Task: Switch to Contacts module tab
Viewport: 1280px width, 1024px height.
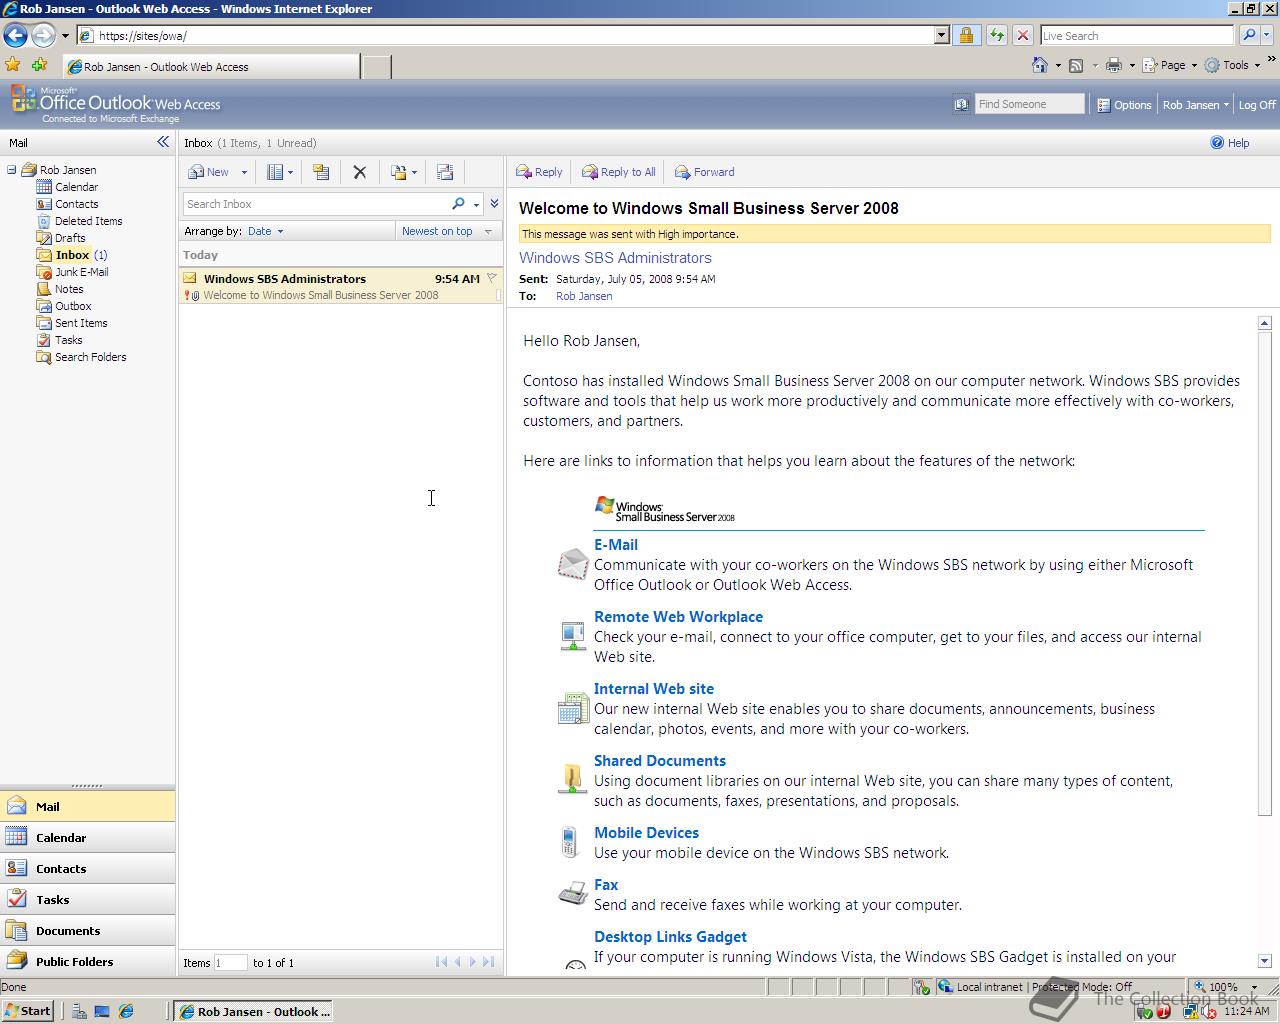Action: (87, 868)
